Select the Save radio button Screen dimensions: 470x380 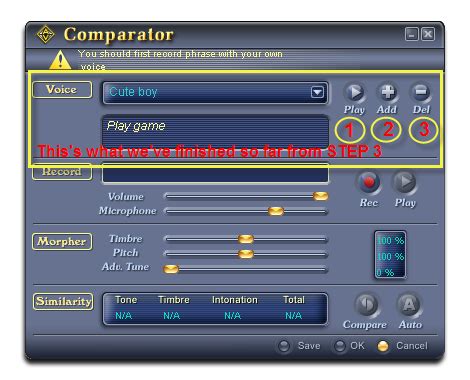[284, 346]
